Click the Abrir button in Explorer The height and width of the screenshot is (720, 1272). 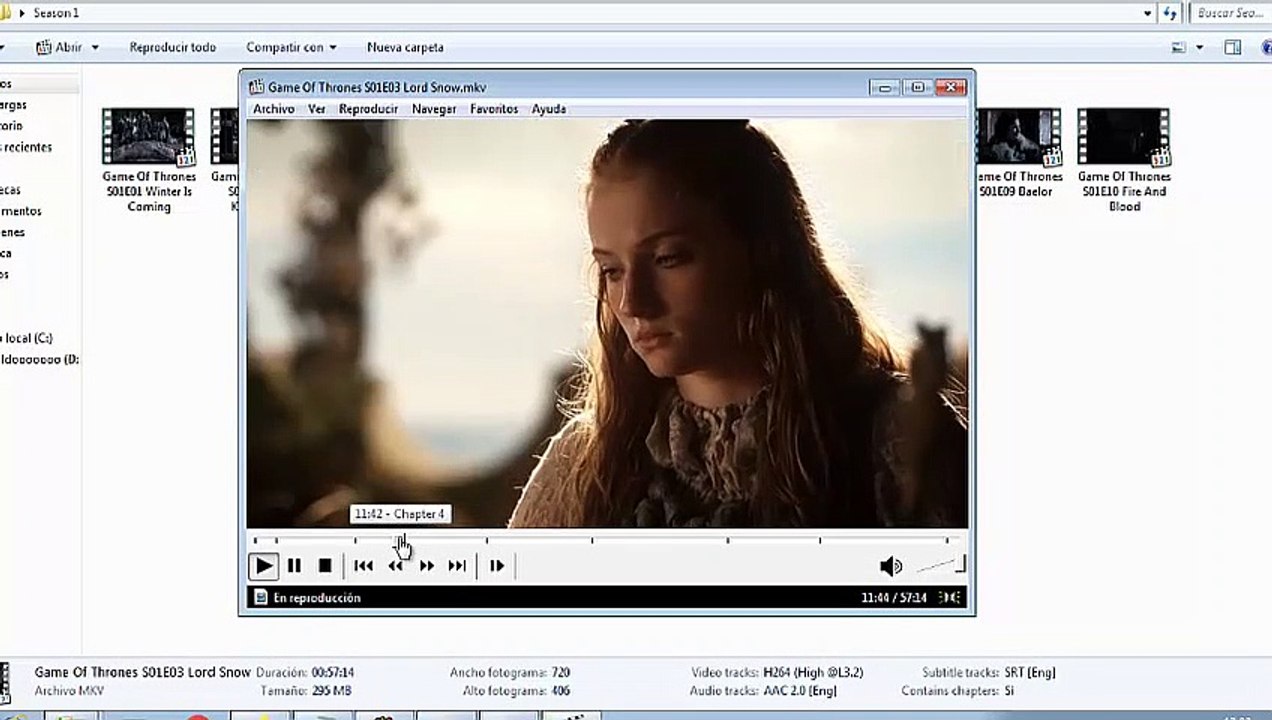coord(60,47)
